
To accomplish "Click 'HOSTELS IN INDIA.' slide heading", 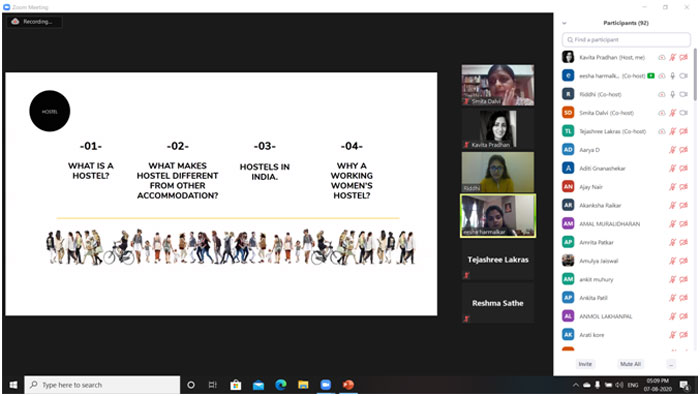I will tap(265, 172).
